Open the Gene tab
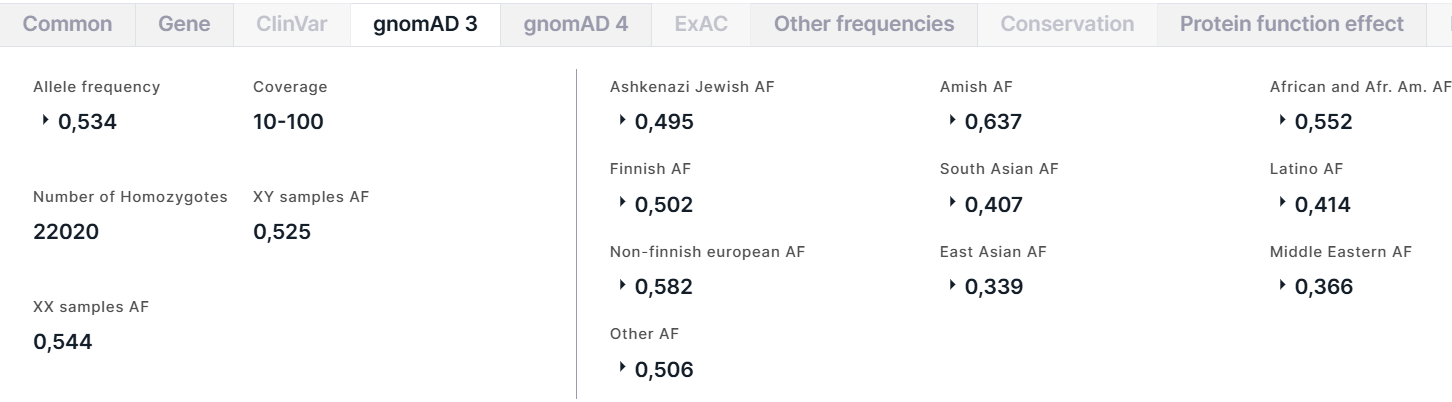This screenshot has width=1452, height=402. point(184,24)
